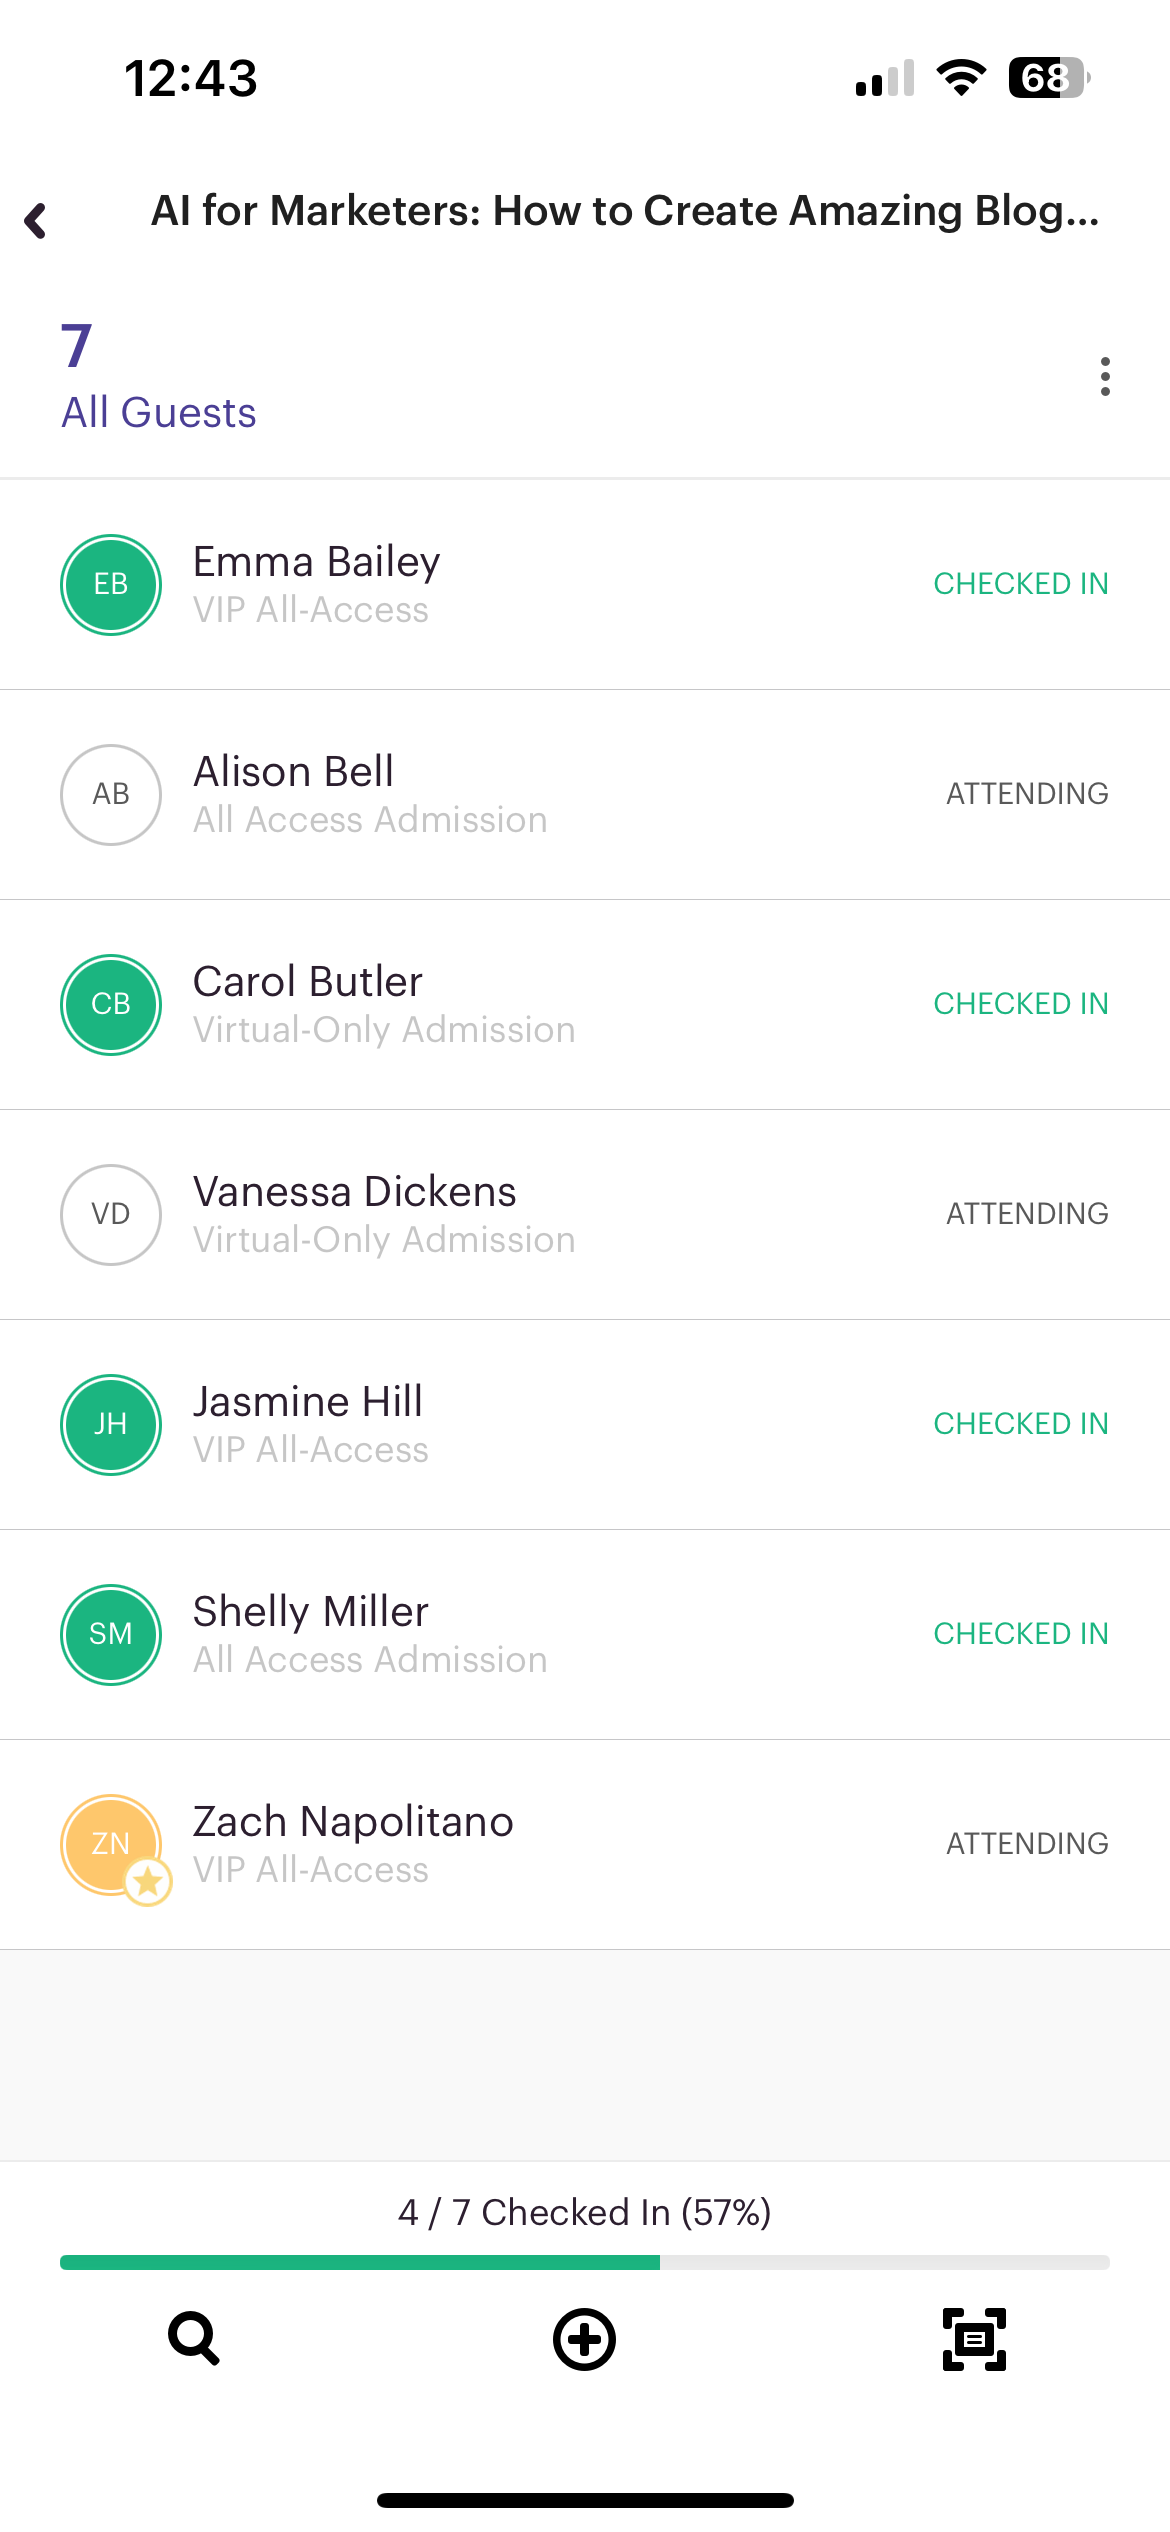Toggle Vanessa Dickens's ATTENDING status
This screenshot has height=2532, width=1170.
pyautogui.click(x=1028, y=1214)
